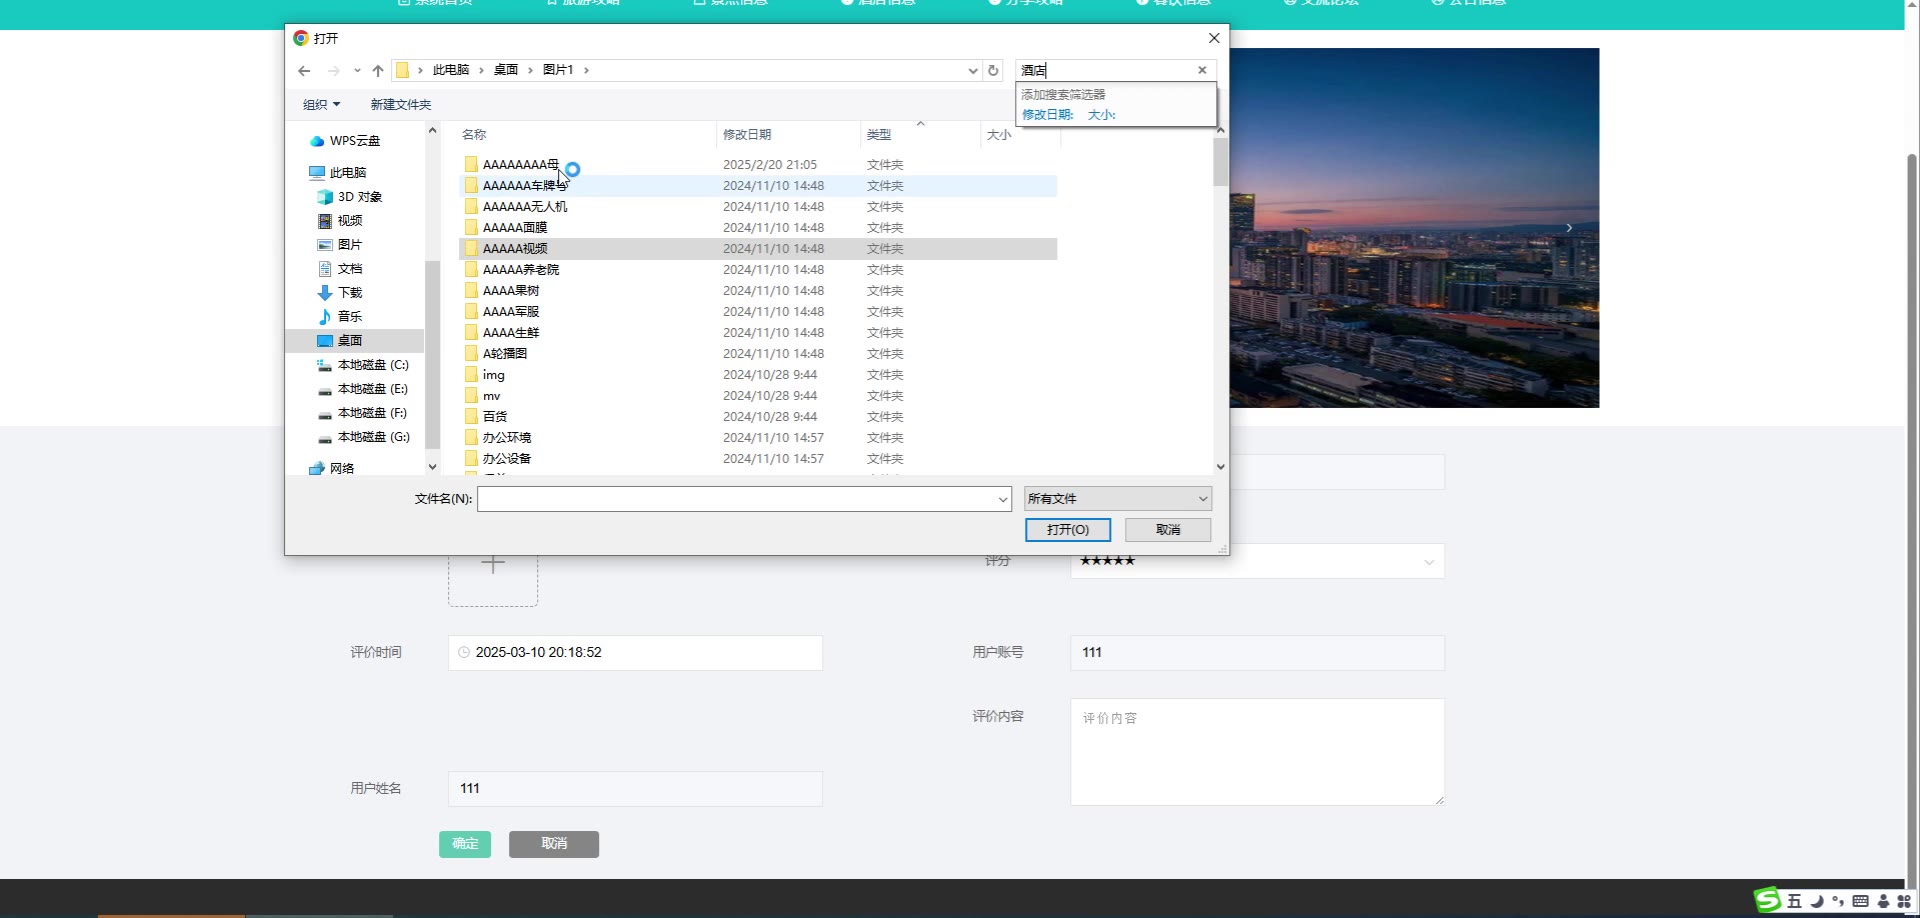1920x918 pixels.
Task: Open the recent locations dropdown arrow
Action: pyautogui.click(x=357, y=71)
